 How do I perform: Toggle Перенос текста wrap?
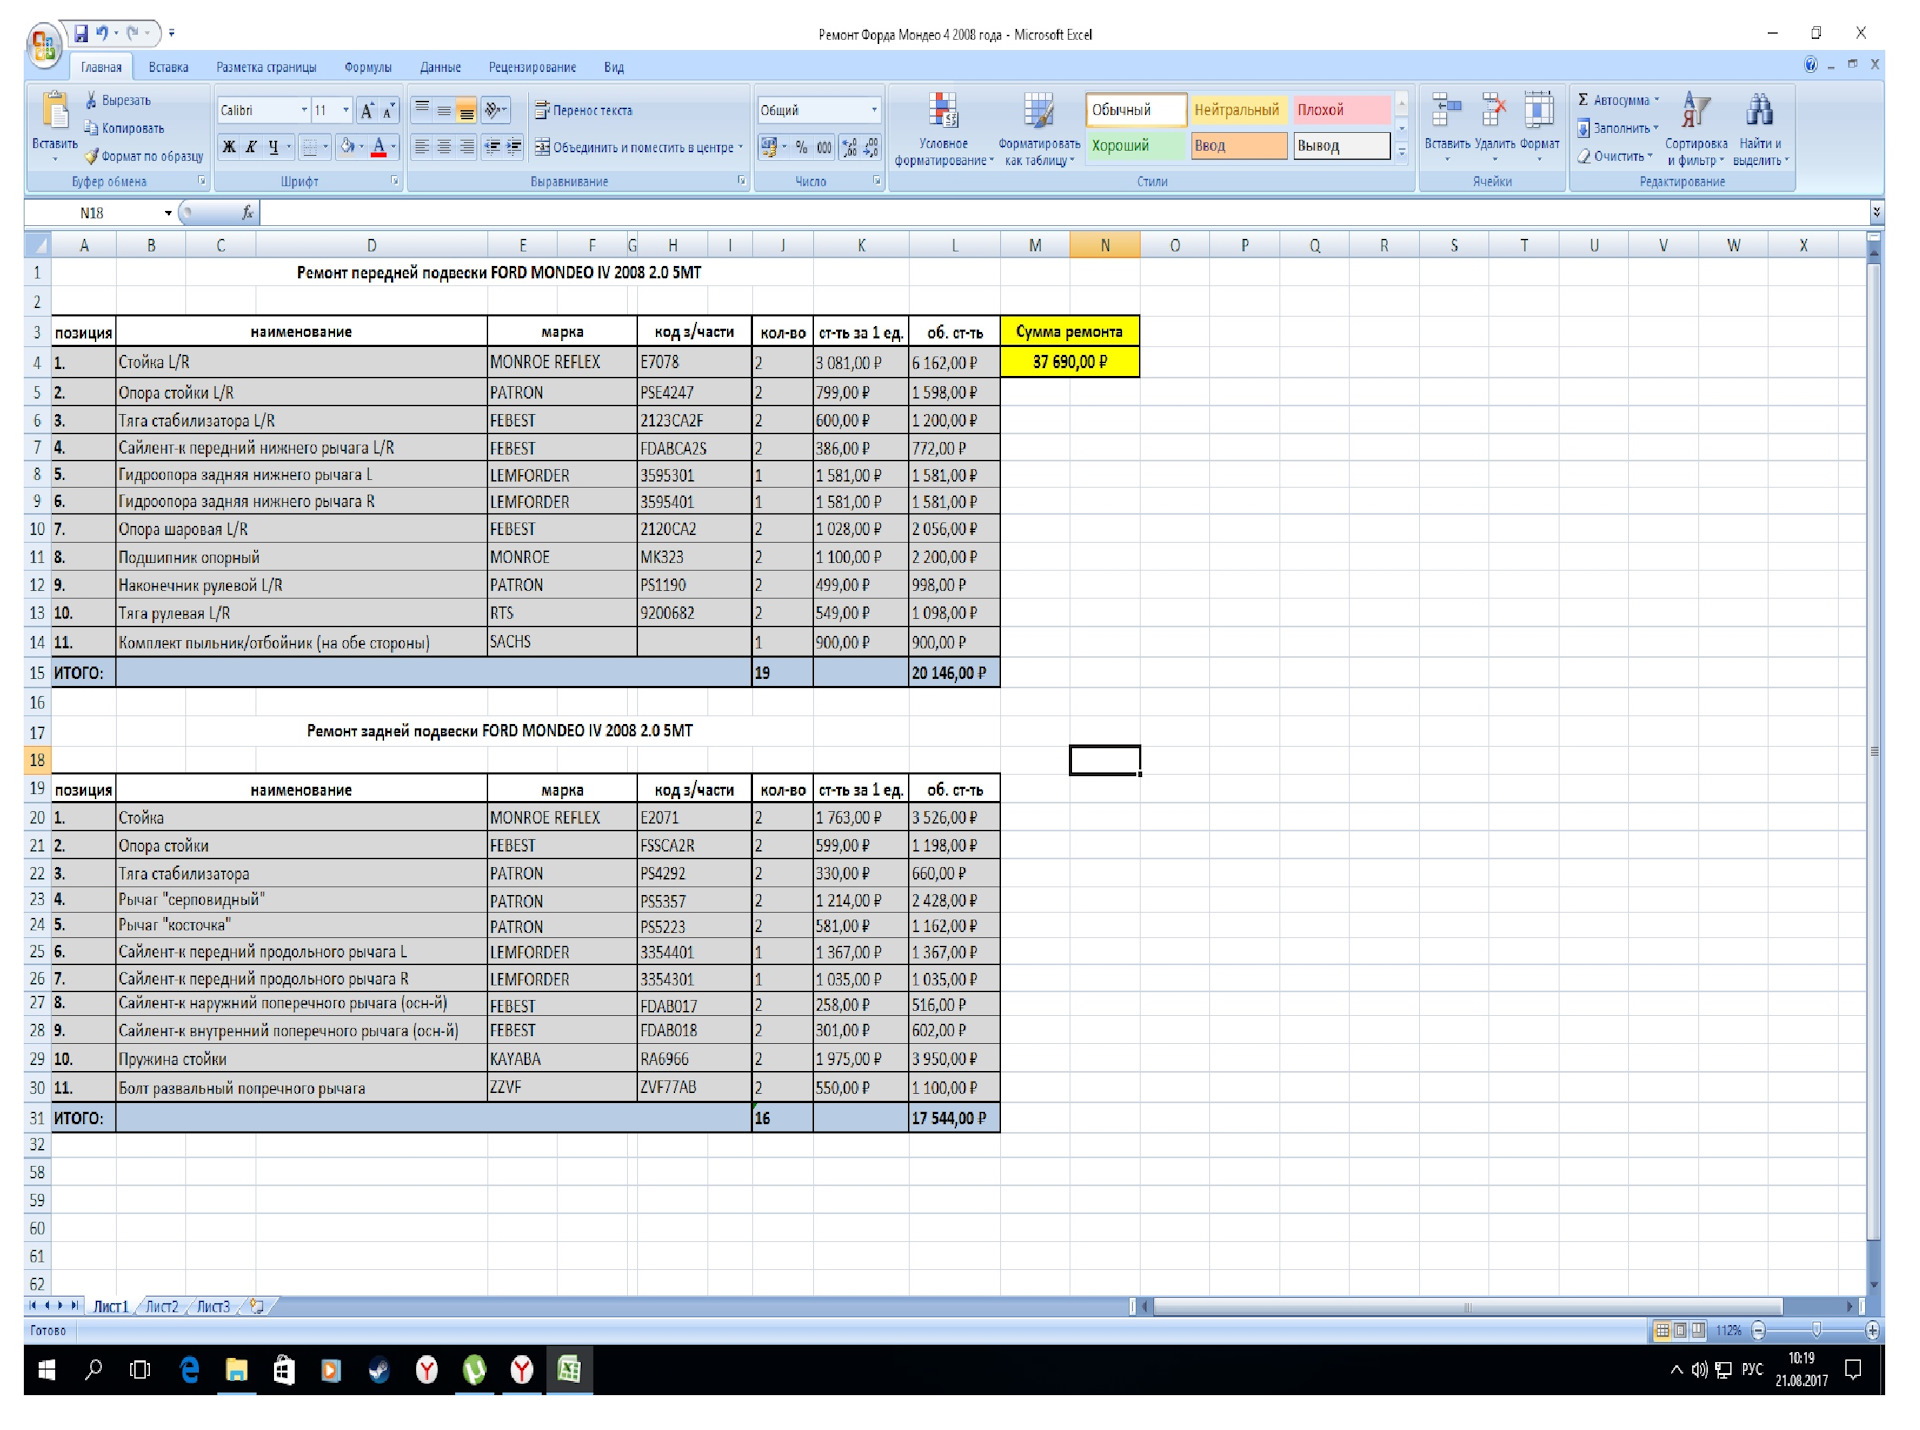tap(583, 110)
